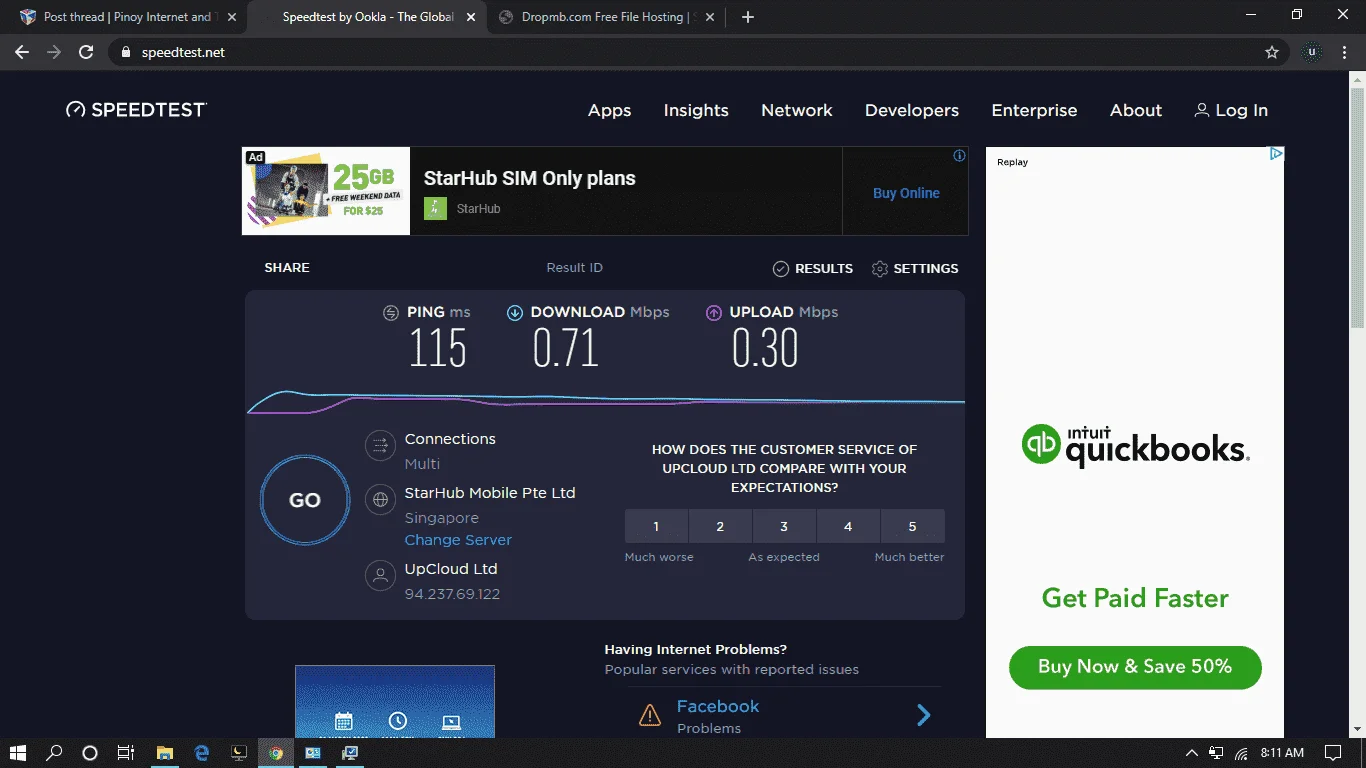This screenshot has height=768, width=1366.
Task: Open the Chrome three-dot menu
Action: coord(1346,52)
